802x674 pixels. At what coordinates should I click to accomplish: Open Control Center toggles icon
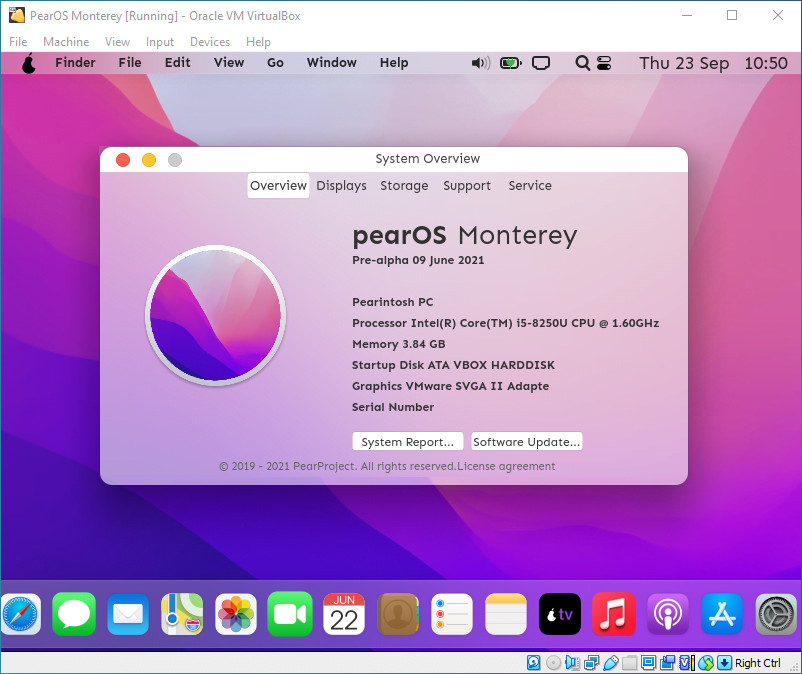pyautogui.click(x=604, y=63)
